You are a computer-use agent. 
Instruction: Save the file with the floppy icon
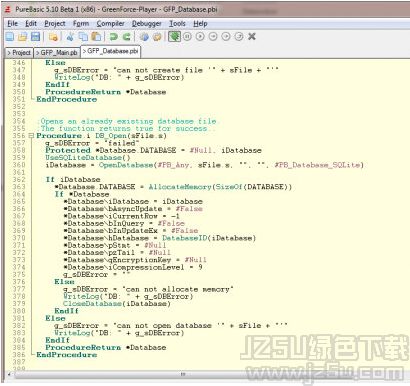pyautogui.click(x=35, y=37)
